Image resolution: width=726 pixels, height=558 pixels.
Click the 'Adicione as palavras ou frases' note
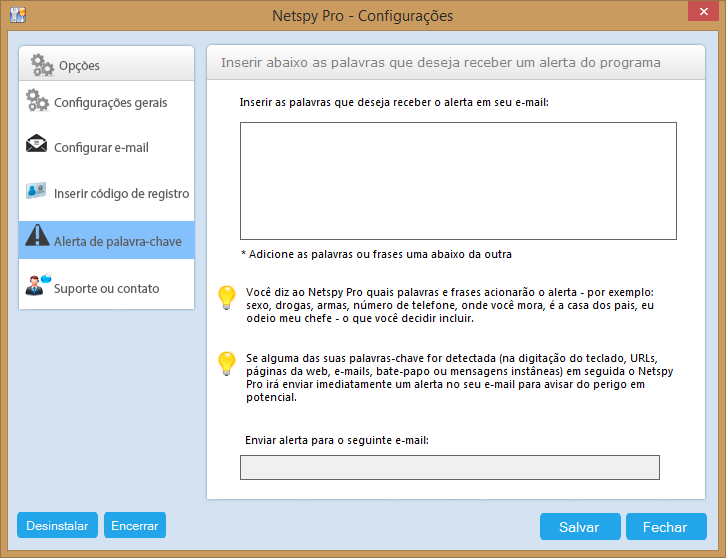click(x=376, y=254)
